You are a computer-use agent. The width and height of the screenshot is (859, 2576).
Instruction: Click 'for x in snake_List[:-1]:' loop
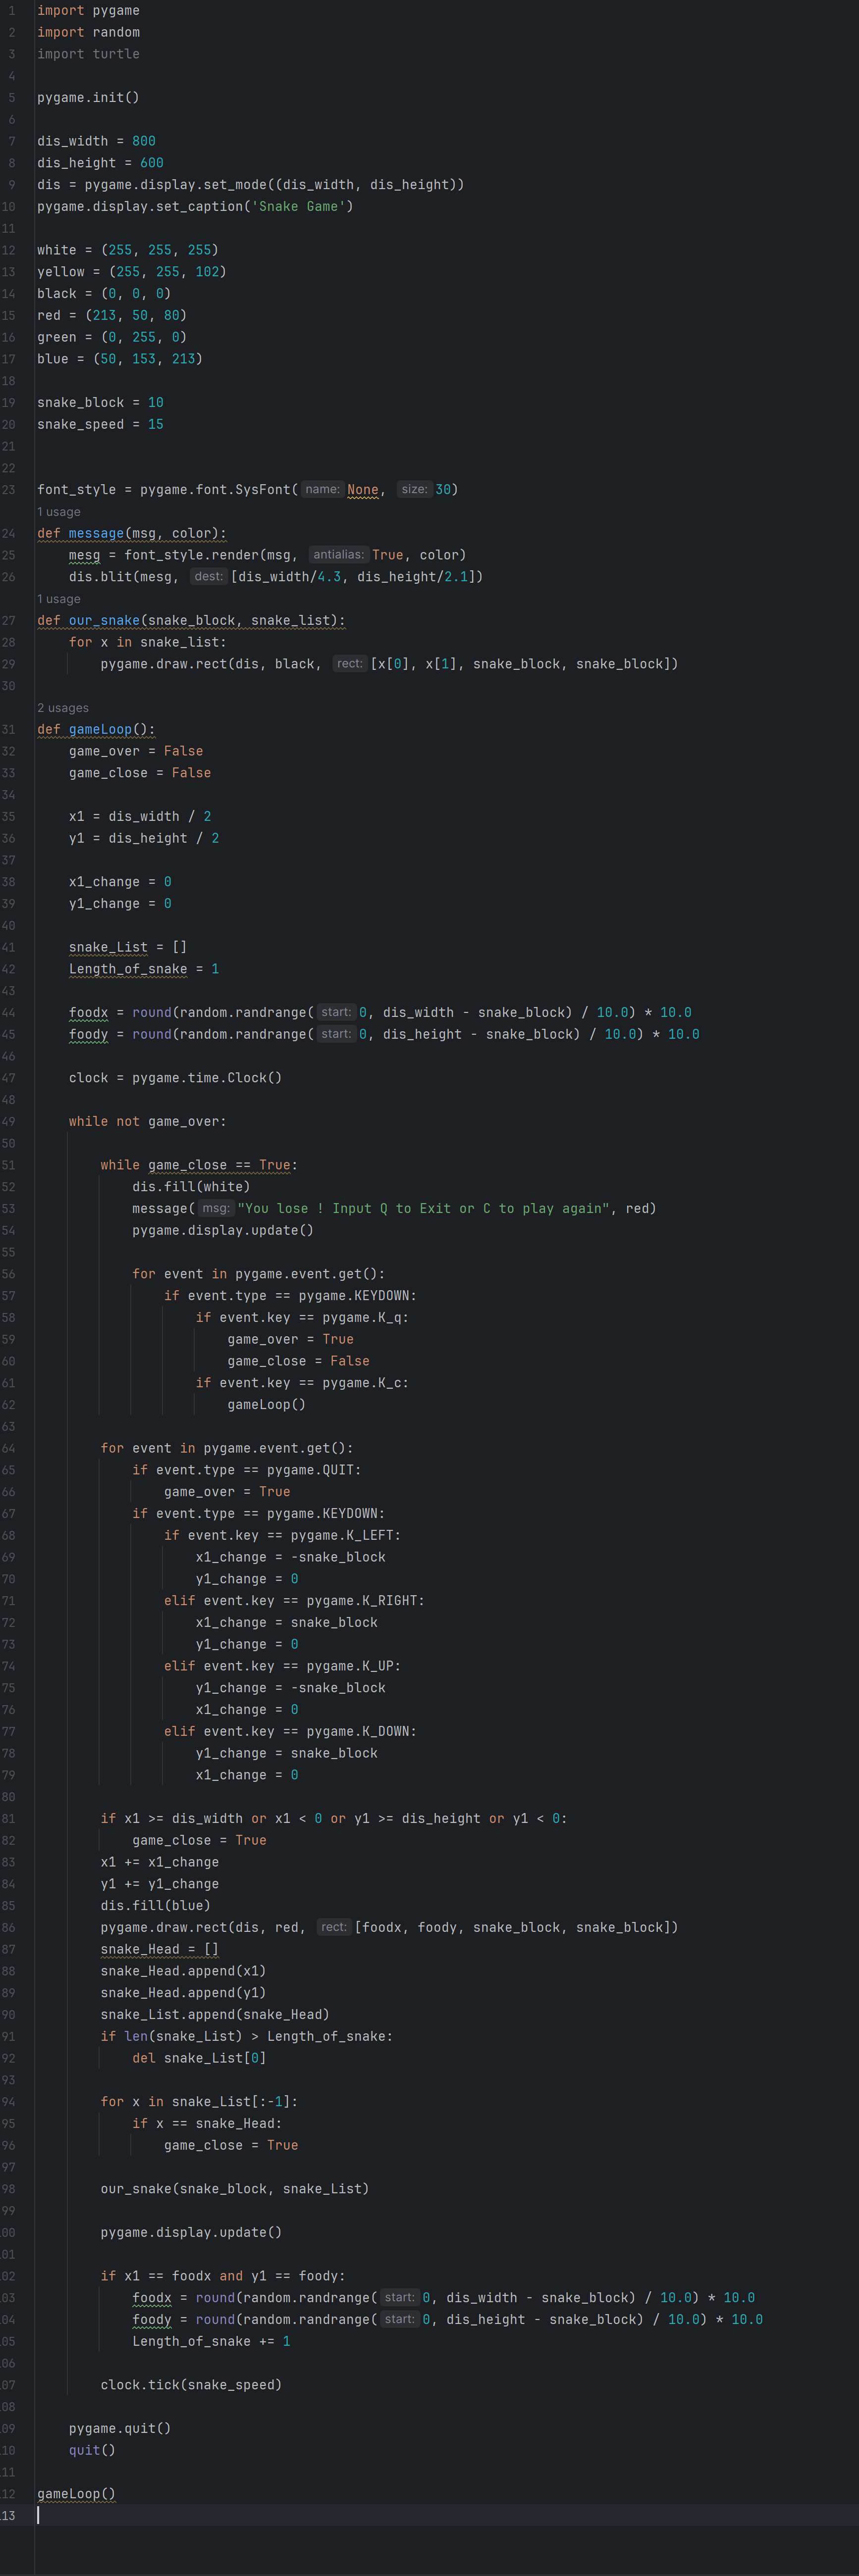[199, 2101]
